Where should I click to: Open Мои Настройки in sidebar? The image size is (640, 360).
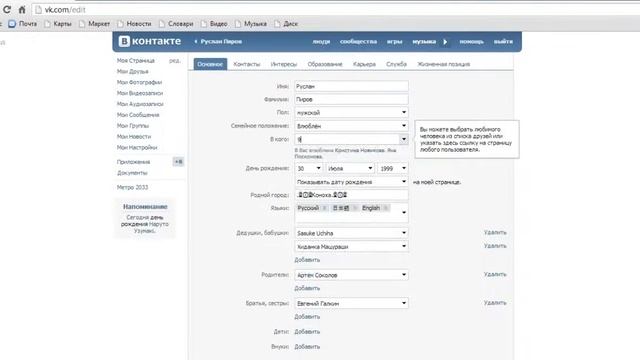tap(137, 147)
